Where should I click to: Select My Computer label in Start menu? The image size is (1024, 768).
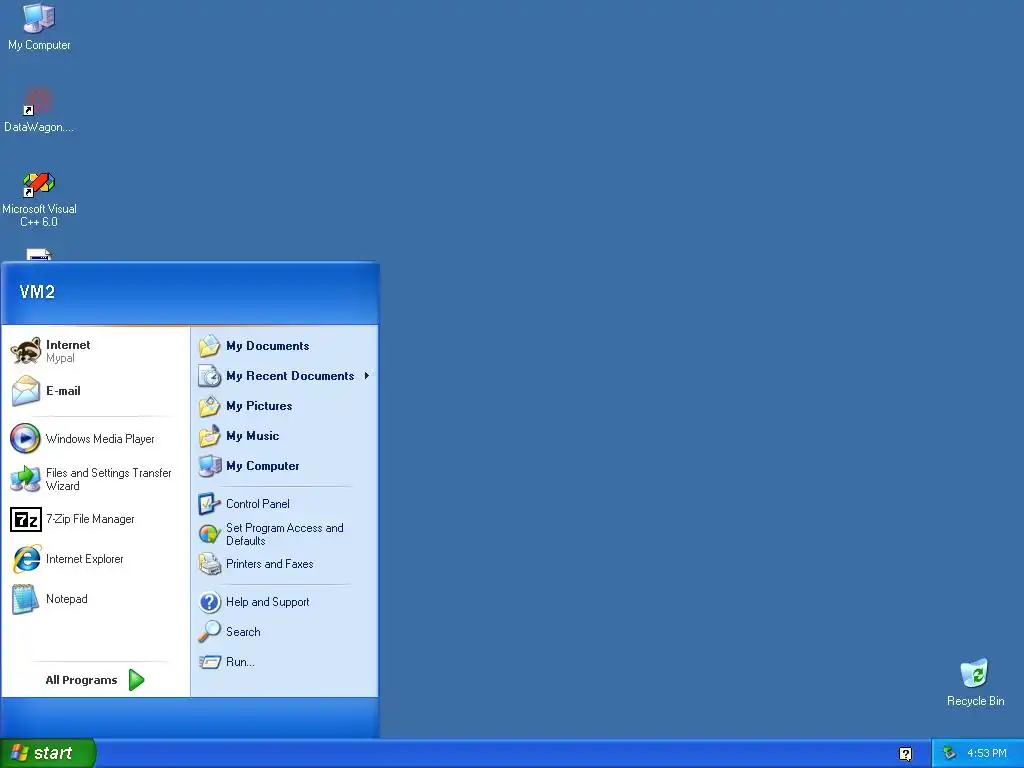coord(263,466)
